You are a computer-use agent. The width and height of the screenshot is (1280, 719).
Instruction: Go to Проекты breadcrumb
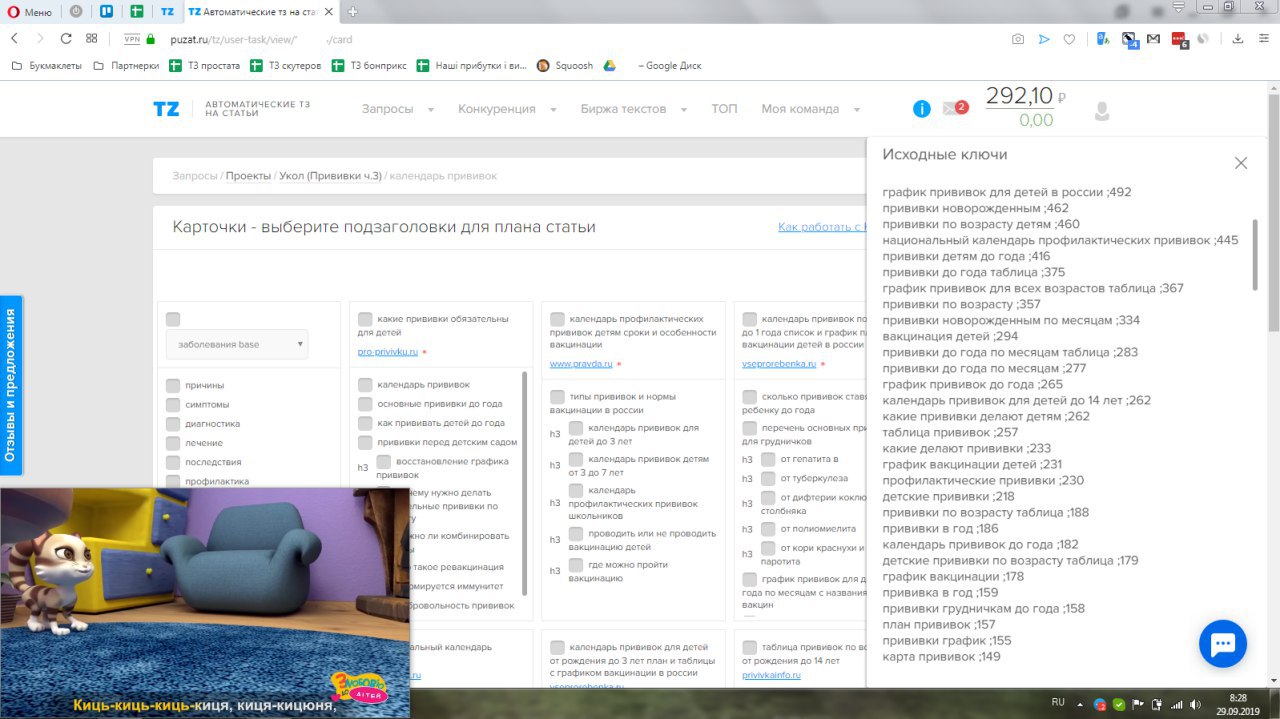tap(248, 175)
